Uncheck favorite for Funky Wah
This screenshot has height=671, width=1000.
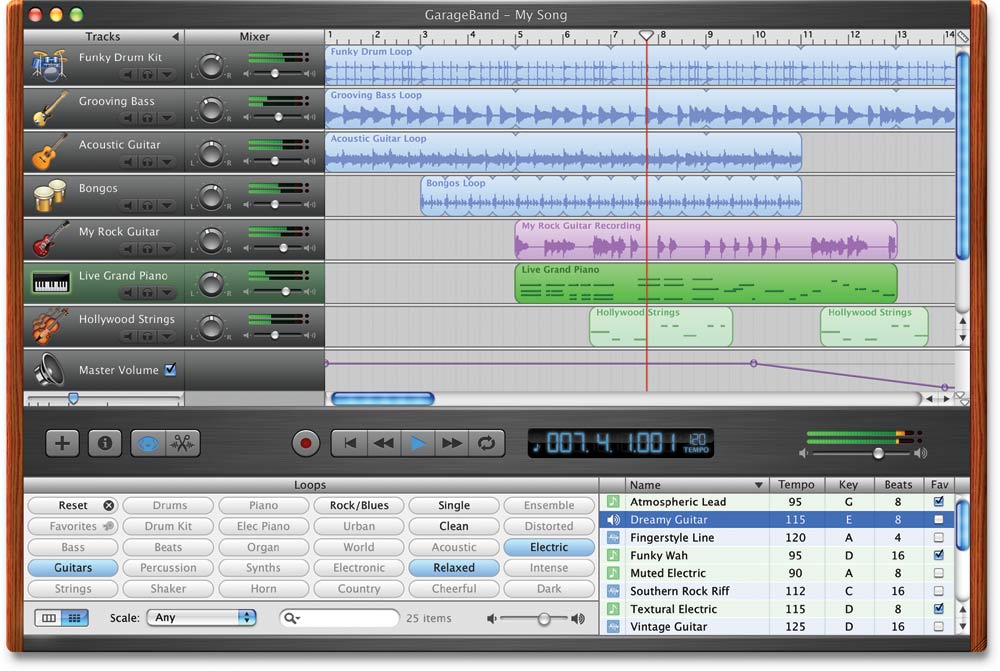939,555
